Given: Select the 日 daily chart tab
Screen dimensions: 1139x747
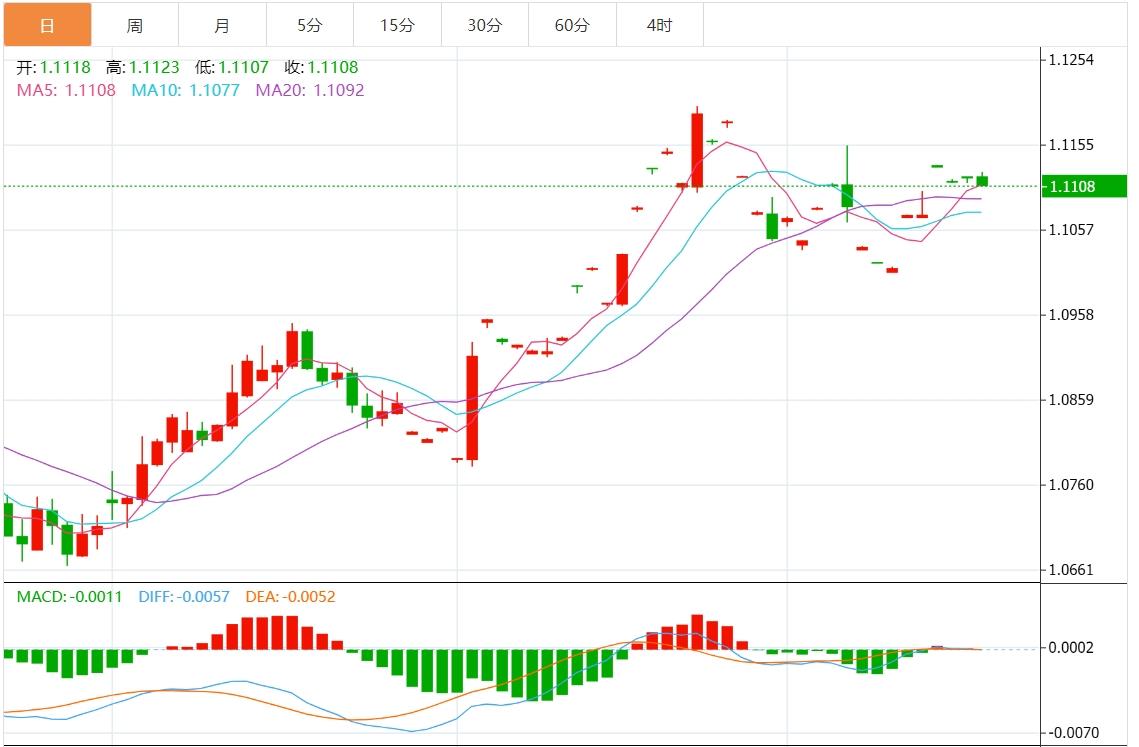Looking at the screenshot, I should (47, 25).
